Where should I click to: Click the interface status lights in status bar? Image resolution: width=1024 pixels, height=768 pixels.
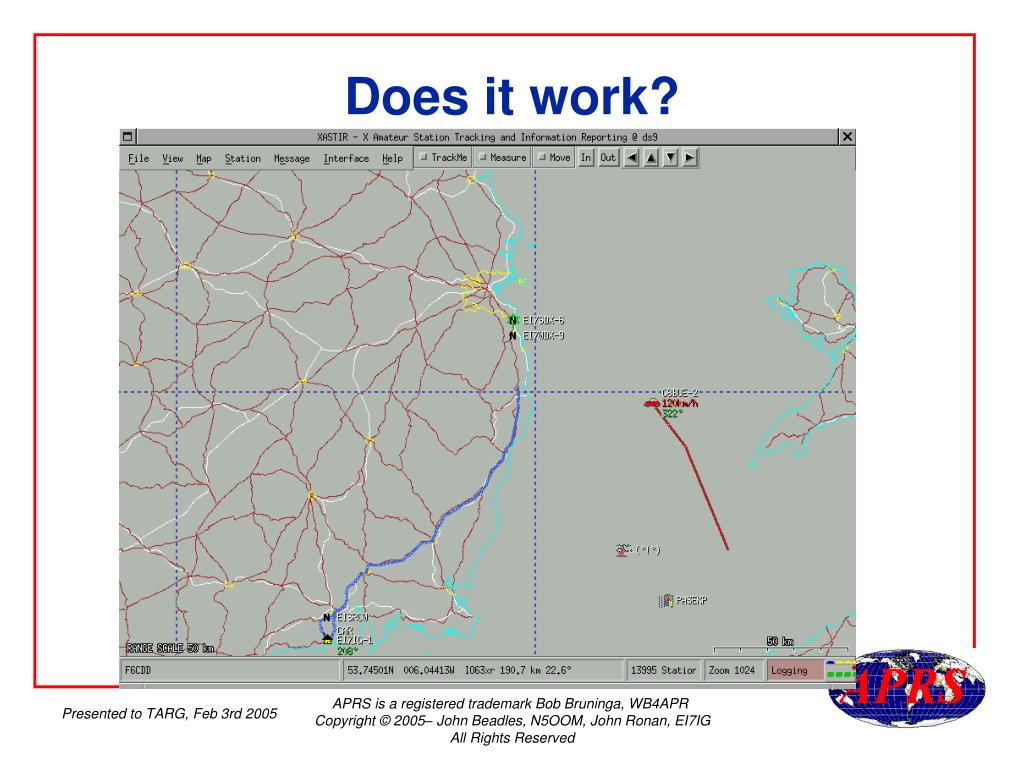click(840, 670)
